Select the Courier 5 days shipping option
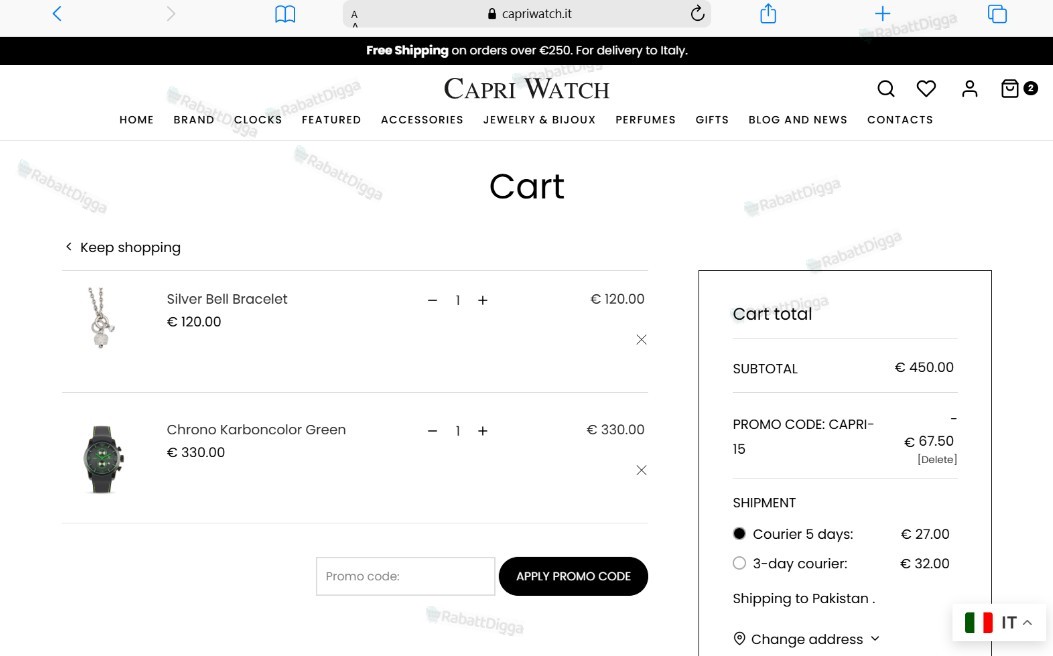 pos(739,534)
